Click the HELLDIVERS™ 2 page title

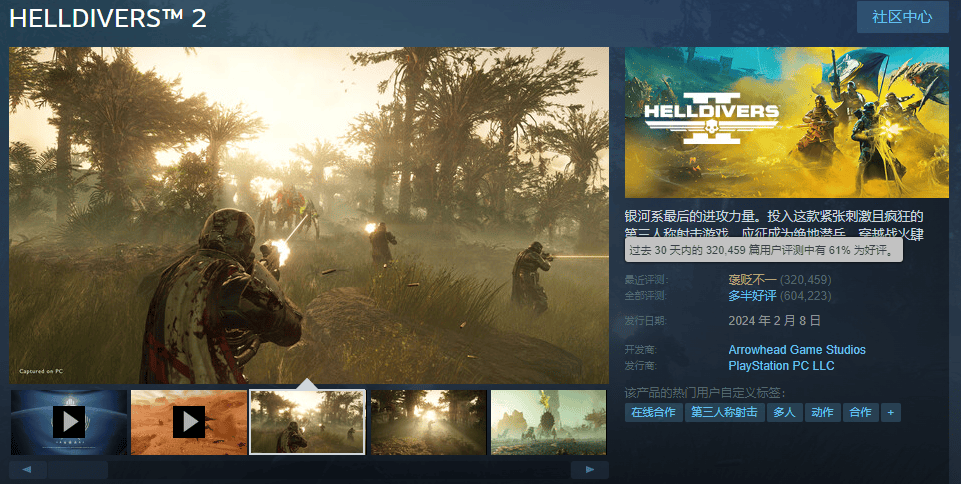point(108,18)
